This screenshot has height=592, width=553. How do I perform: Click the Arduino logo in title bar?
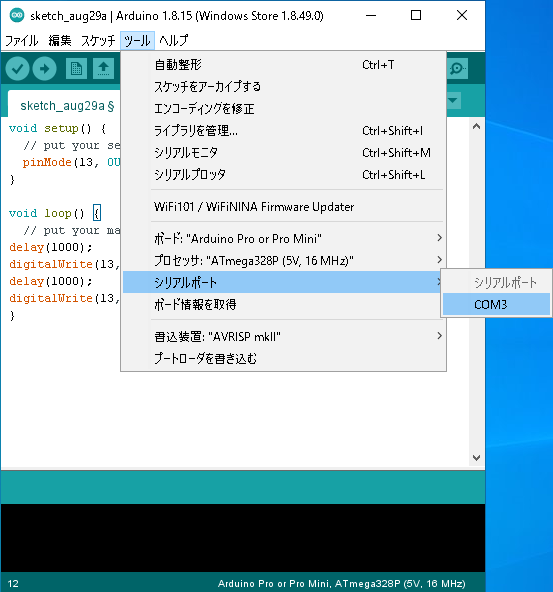[17, 15]
